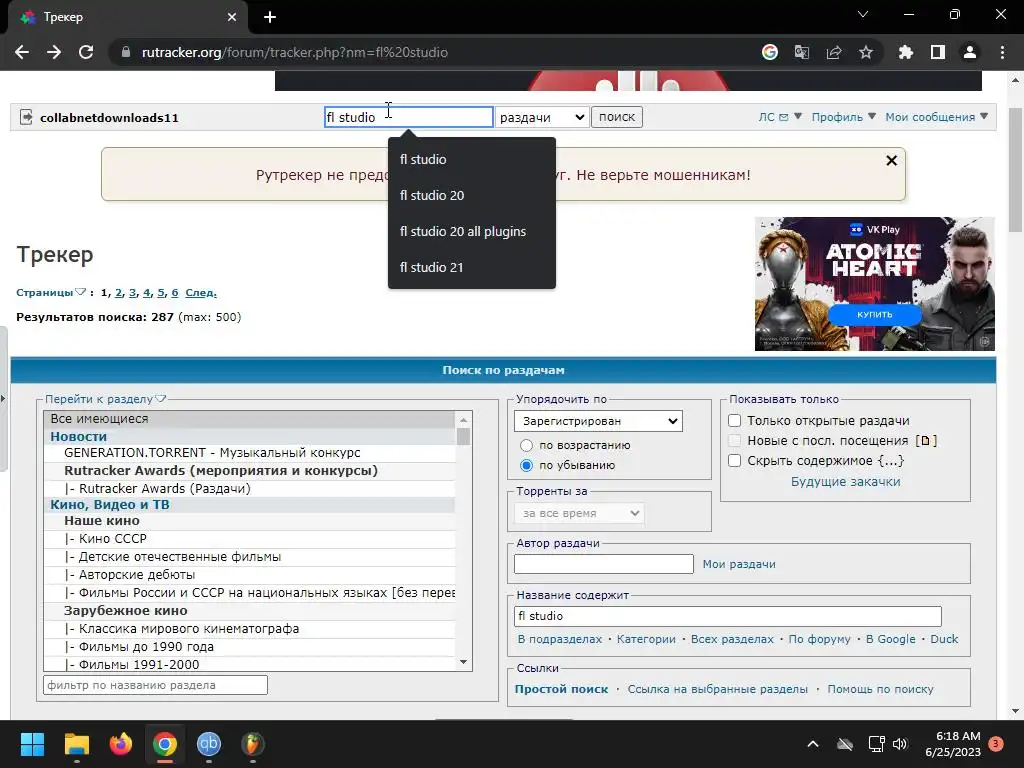Open the Зарегистрирован sort dropdown
Viewport: 1024px width, 768px height.
pyautogui.click(x=598, y=421)
